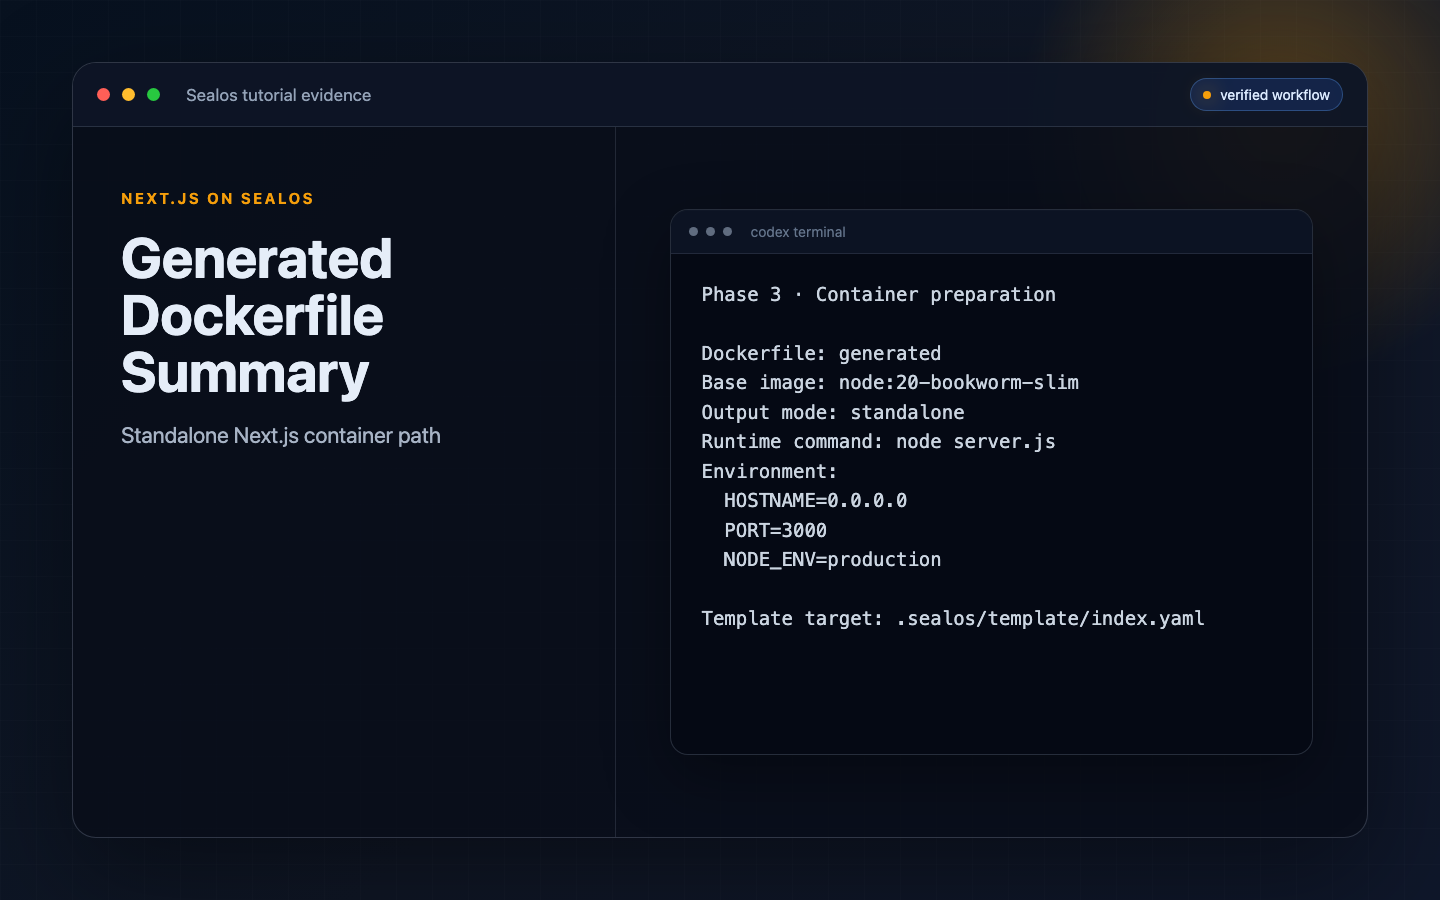This screenshot has height=900, width=1440.
Task: Click the yellow minimize dot in the title bar
Action: pyautogui.click(x=128, y=95)
